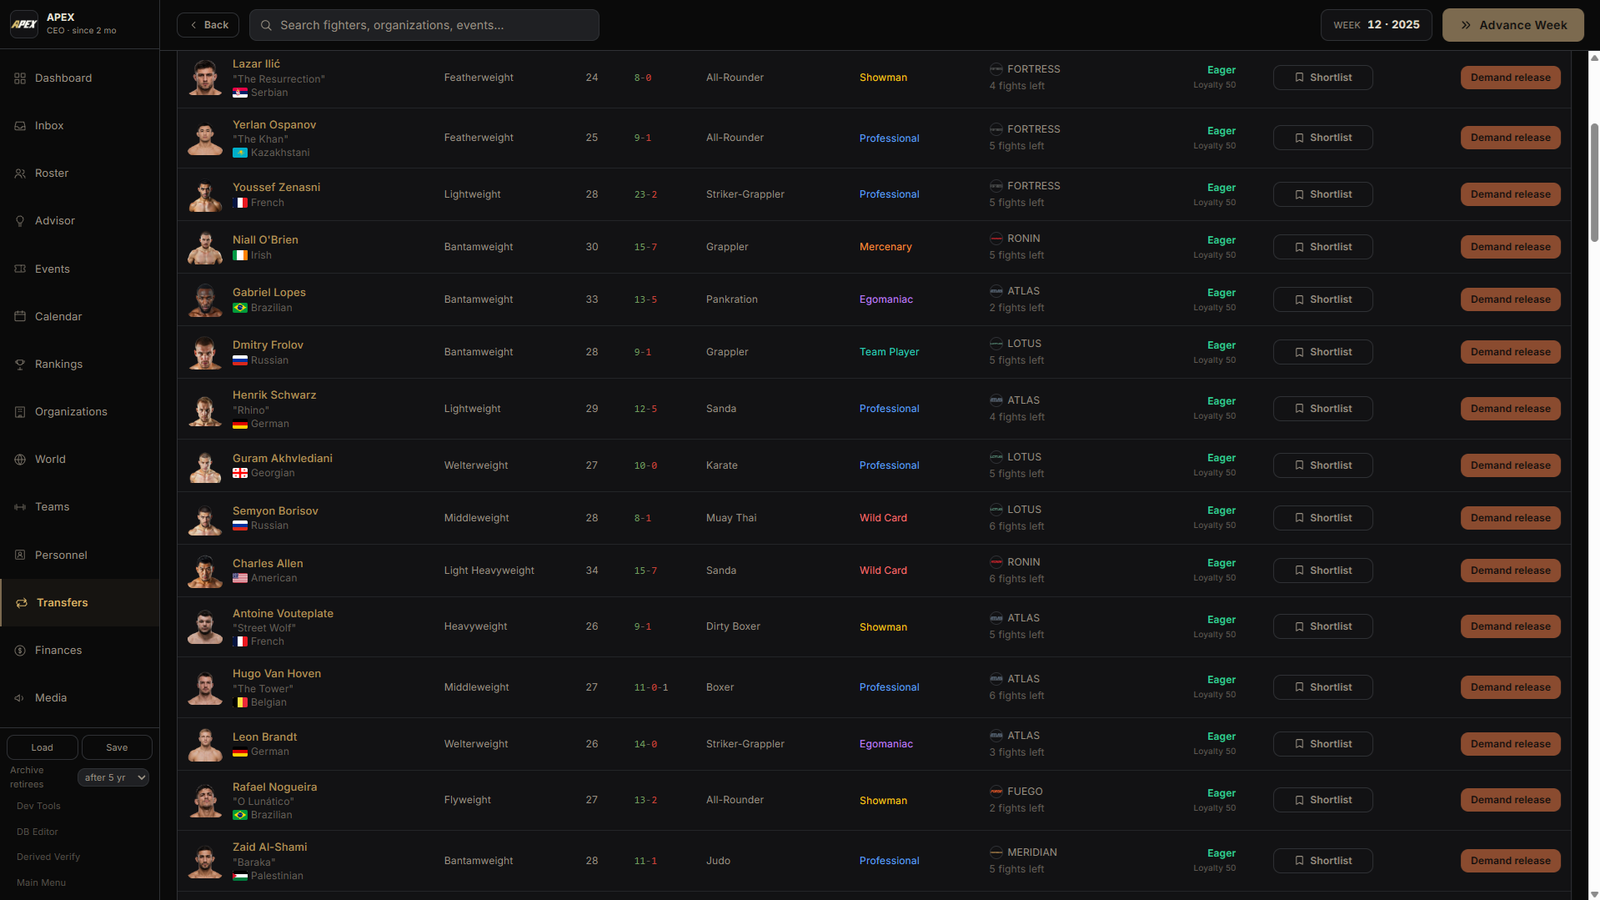The width and height of the screenshot is (1600, 900).
Task: Click the Transfers arrows icon
Action: coord(22,603)
